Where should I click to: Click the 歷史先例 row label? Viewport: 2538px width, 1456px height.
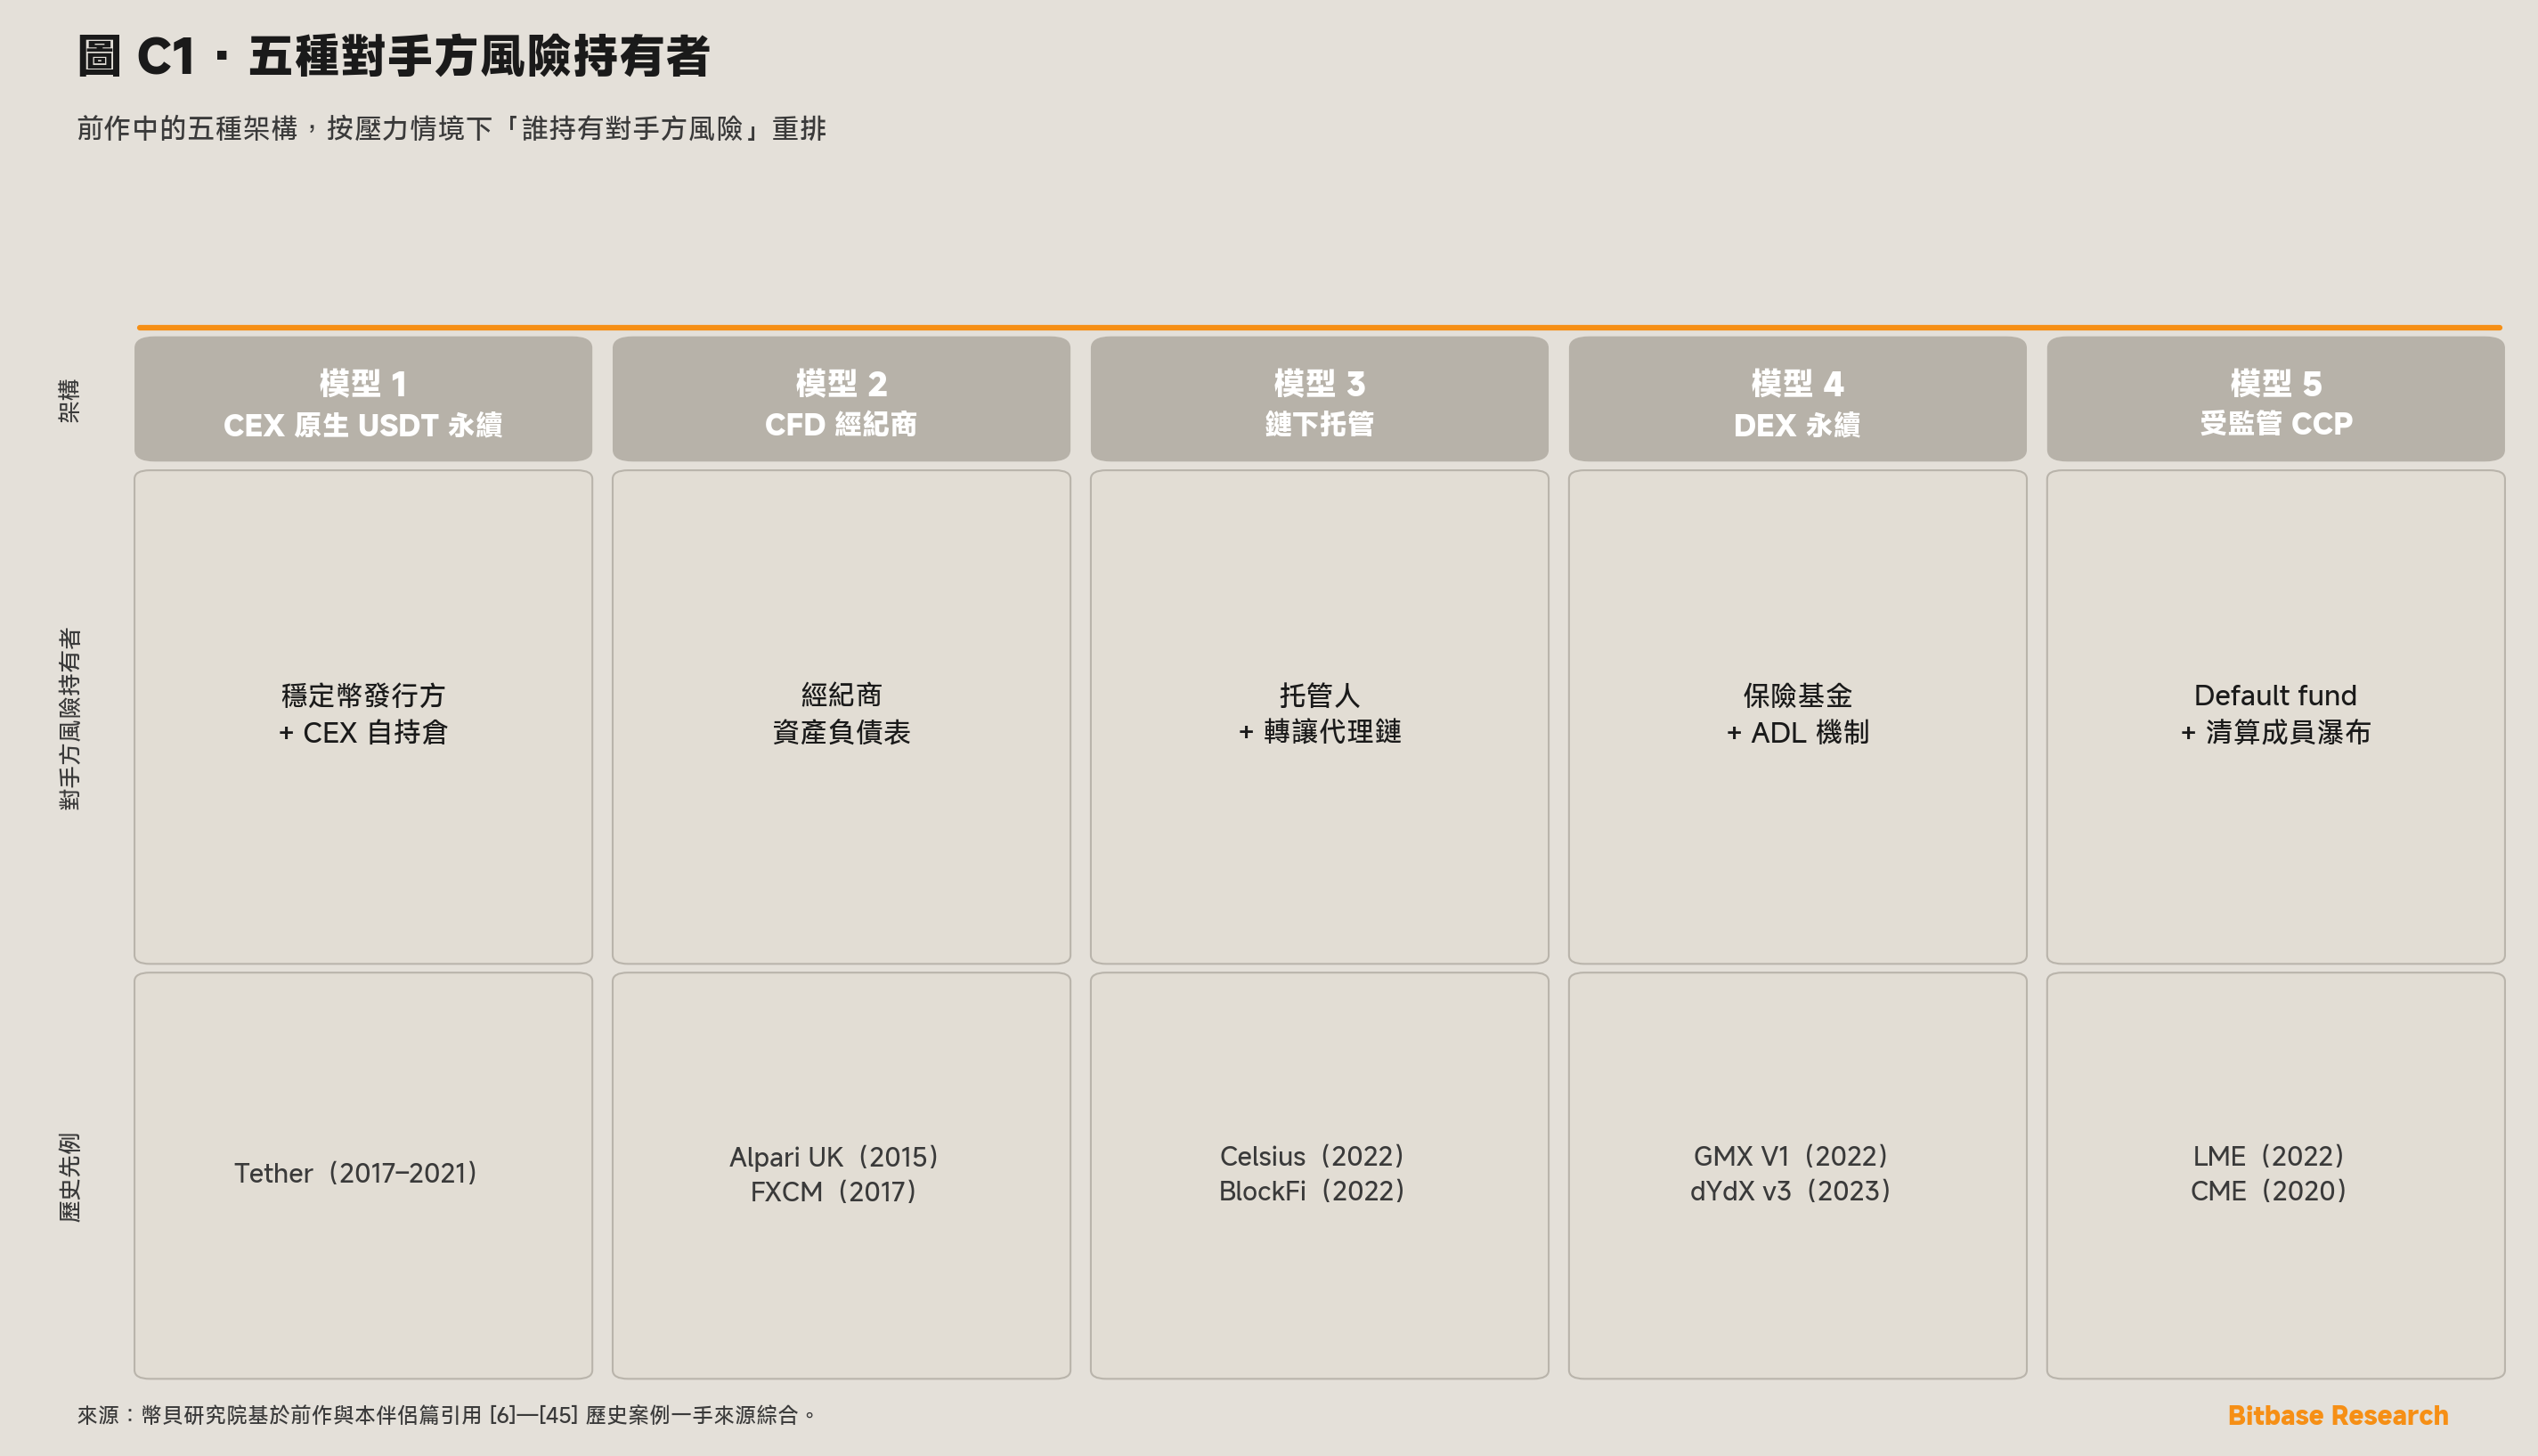pyautogui.click(x=69, y=1176)
